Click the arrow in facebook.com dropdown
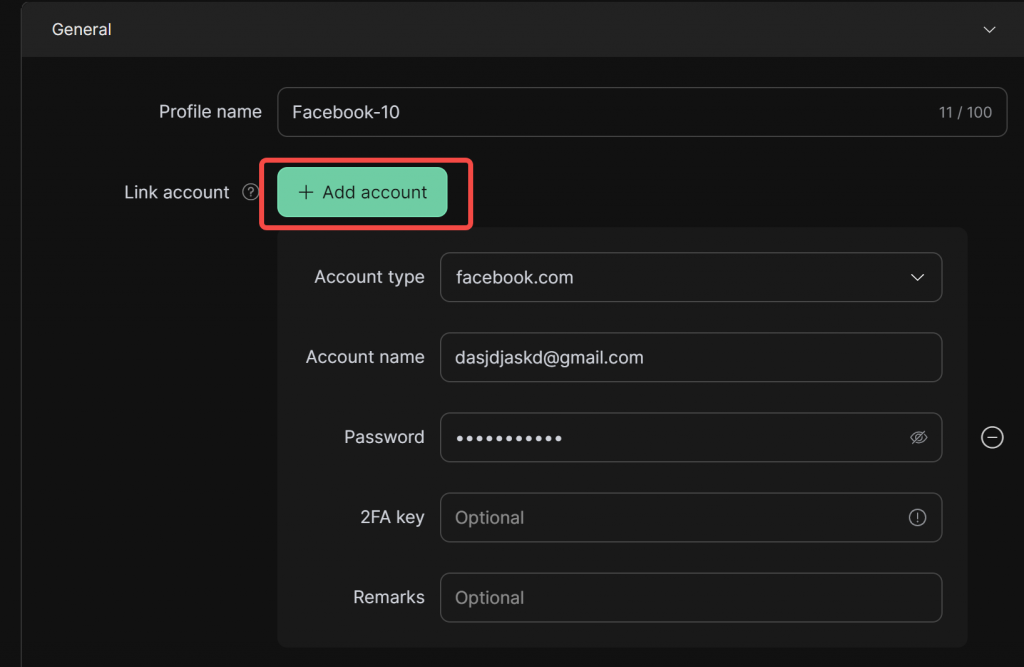 (917, 277)
